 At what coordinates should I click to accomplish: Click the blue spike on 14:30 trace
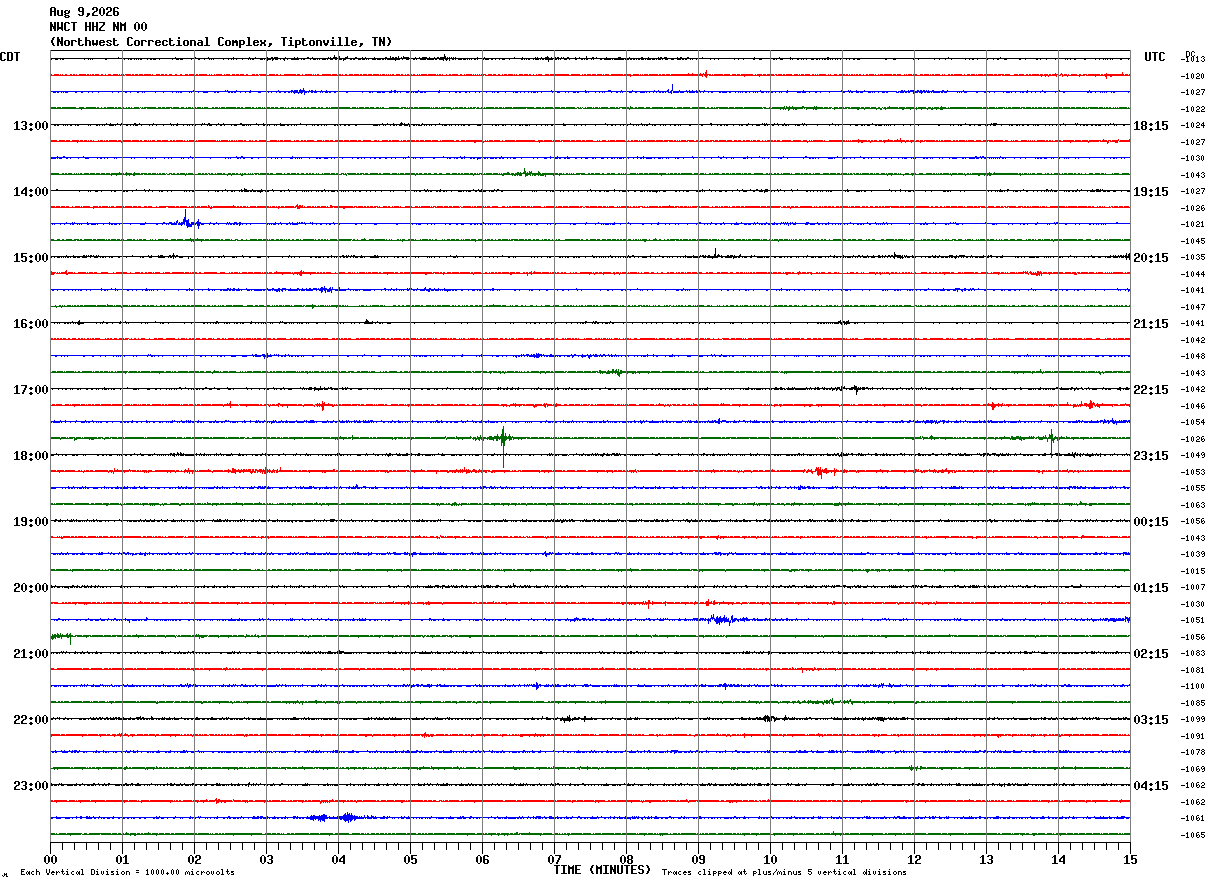tap(187, 221)
